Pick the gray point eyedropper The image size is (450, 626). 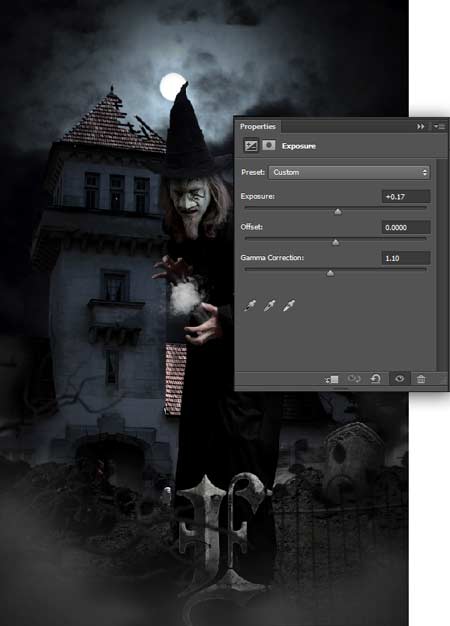(270, 306)
